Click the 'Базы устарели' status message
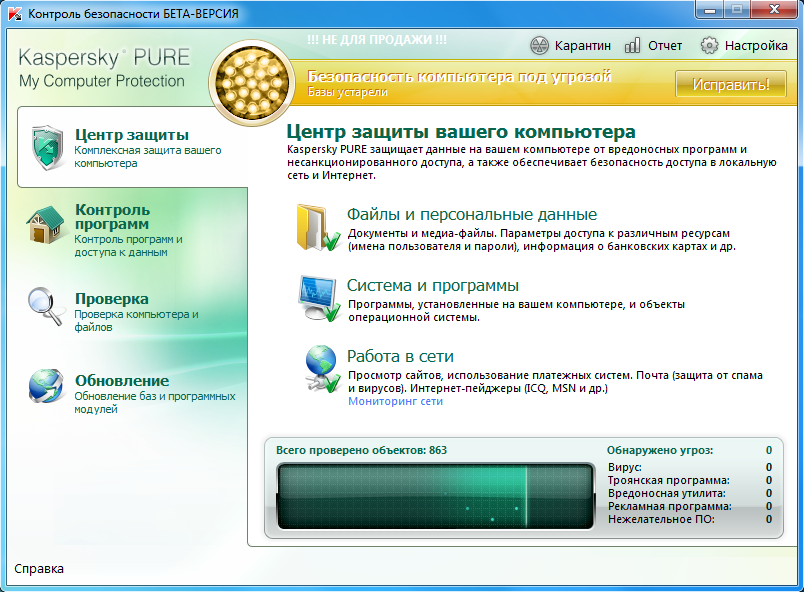 pyautogui.click(x=347, y=92)
